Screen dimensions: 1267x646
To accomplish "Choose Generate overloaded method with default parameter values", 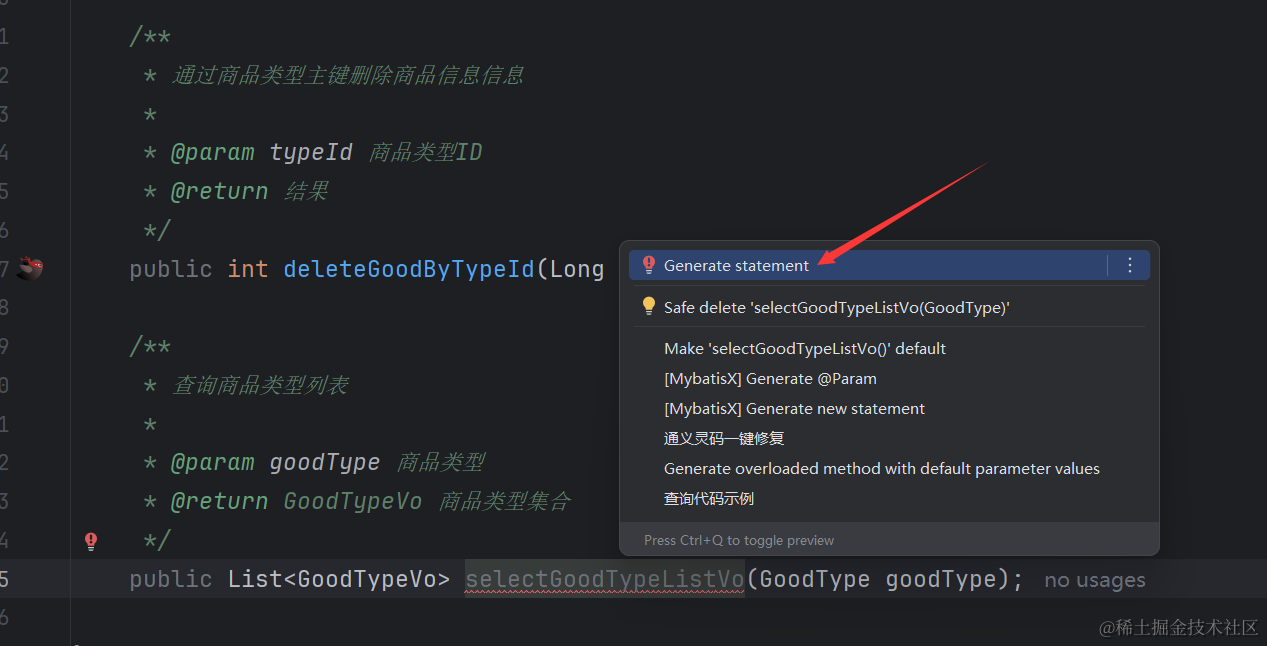I will pyautogui.click(x=881, y=469).
